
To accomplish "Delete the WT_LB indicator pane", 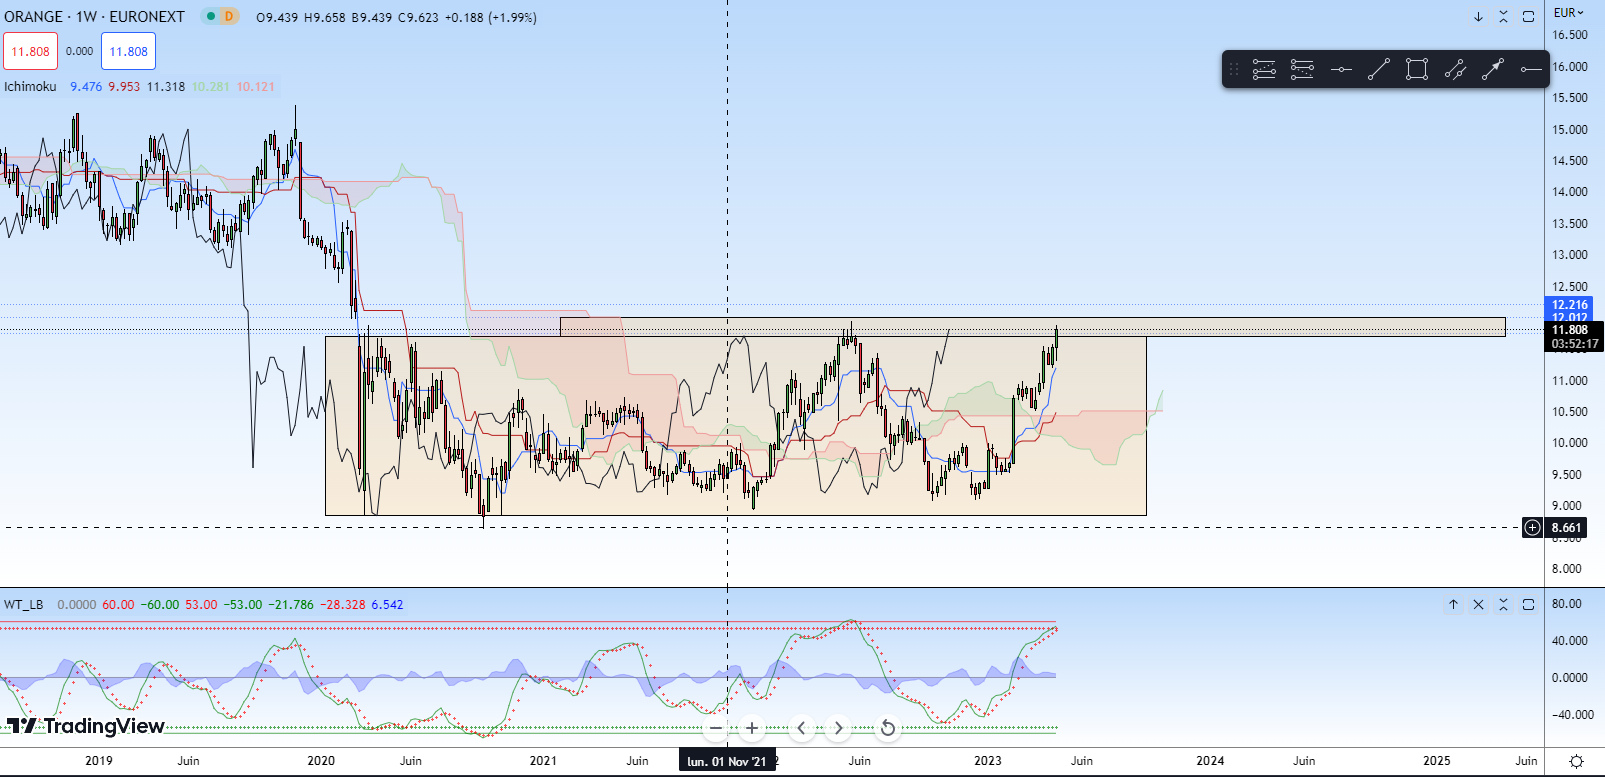I will click(x=1478, y=605).
